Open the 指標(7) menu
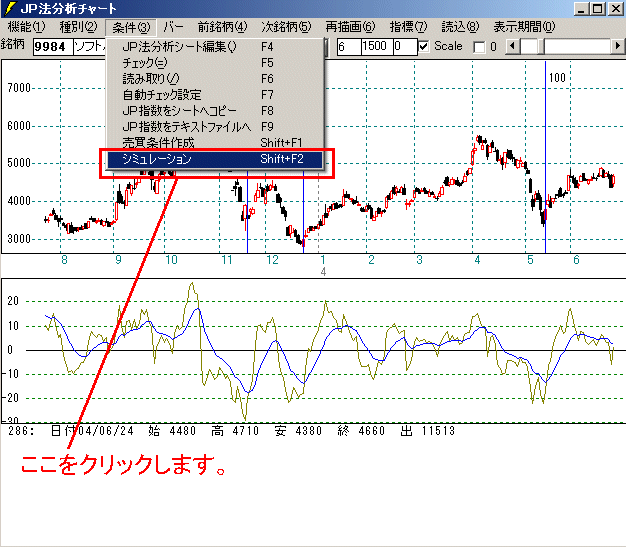 click(x=407, y=27)
